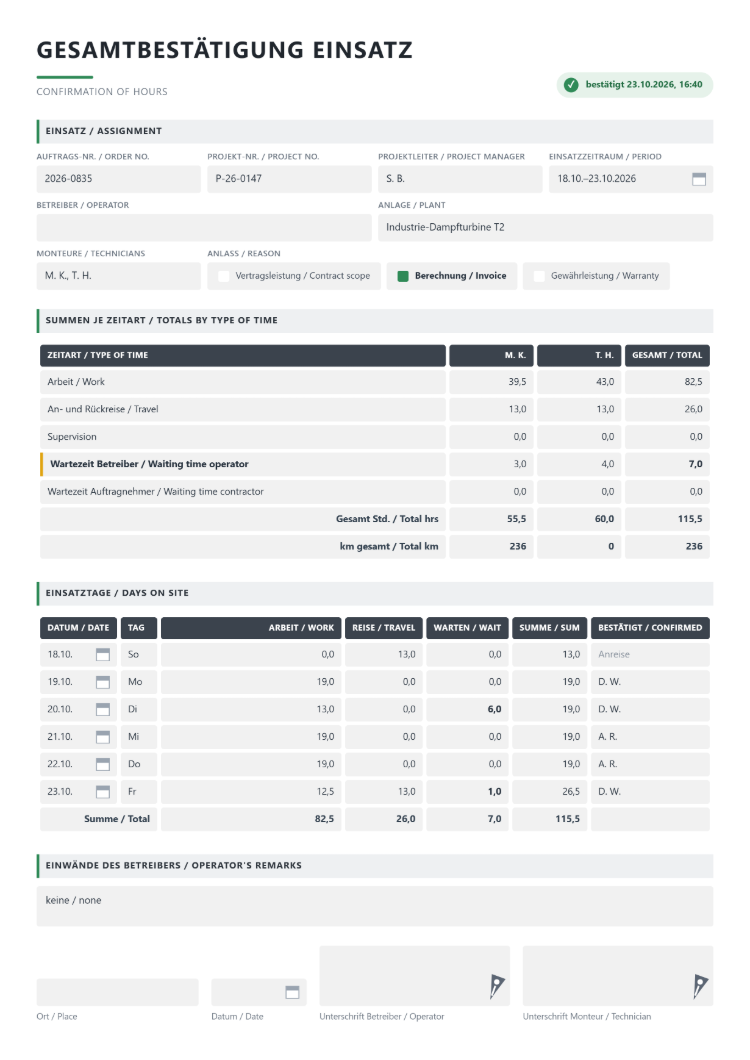Click the Summe / Sum column header
This screenshot has height=1060, width=750.
coord(549,628)
